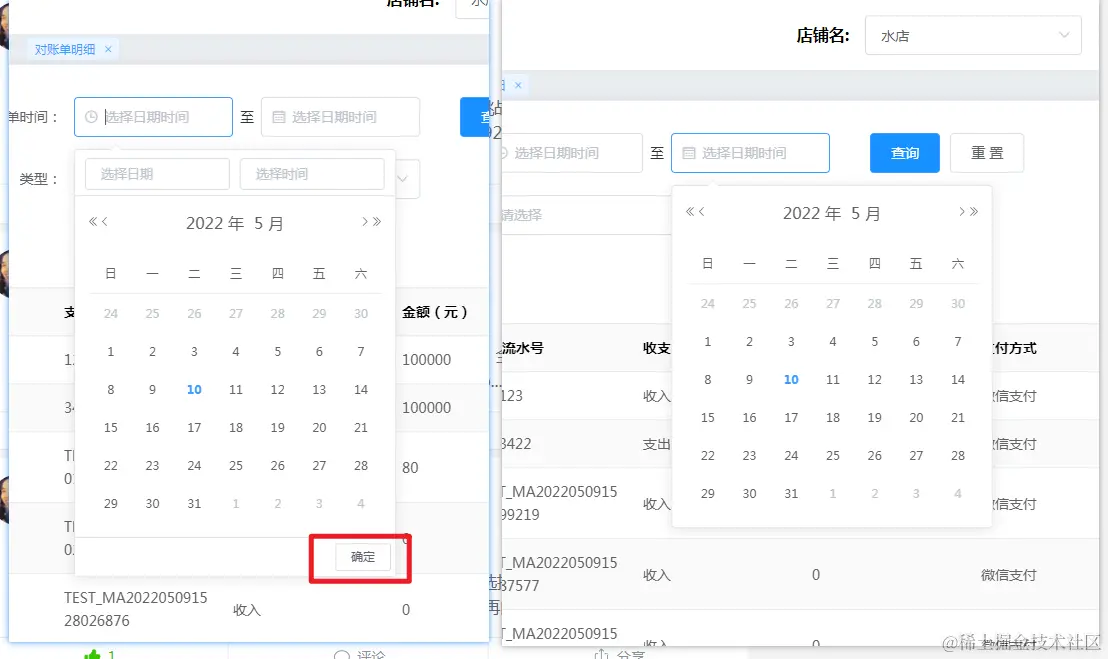Select day 12 in right calendar

(x=875, y=380)
